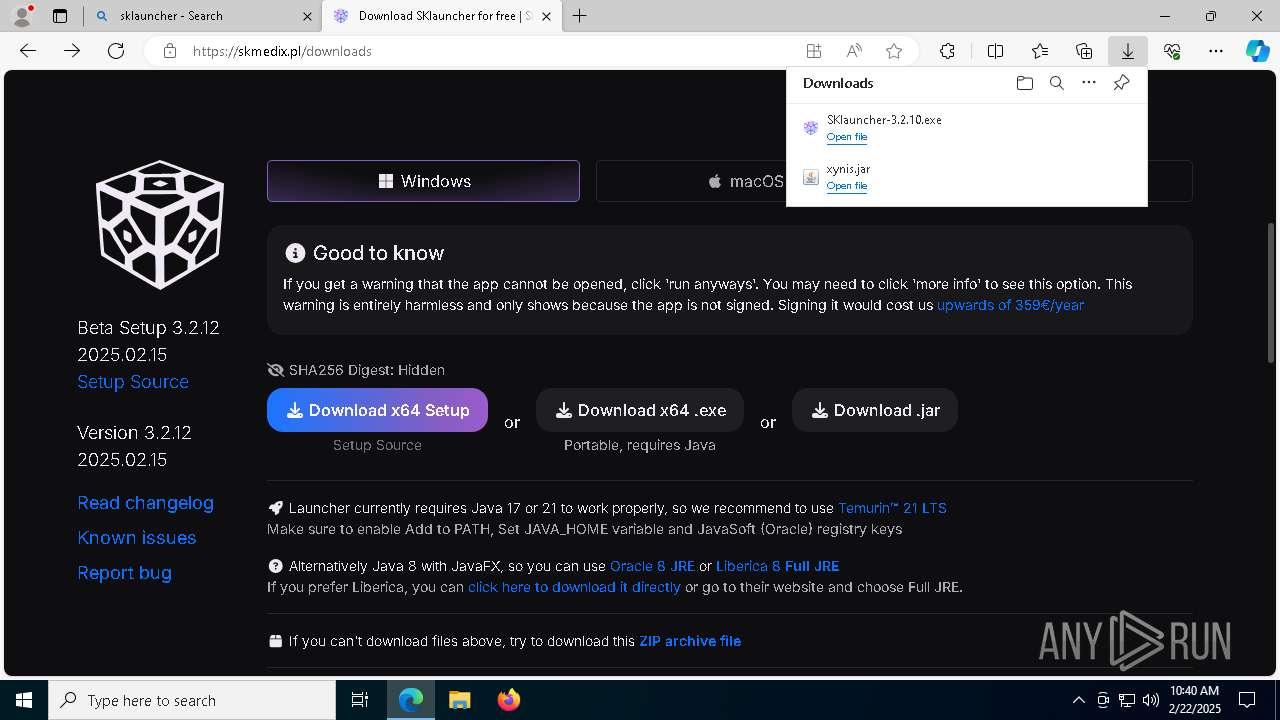This screenshot has width=1280, height=720.
Task: Open Report bug link
Action: pos(125,573)
